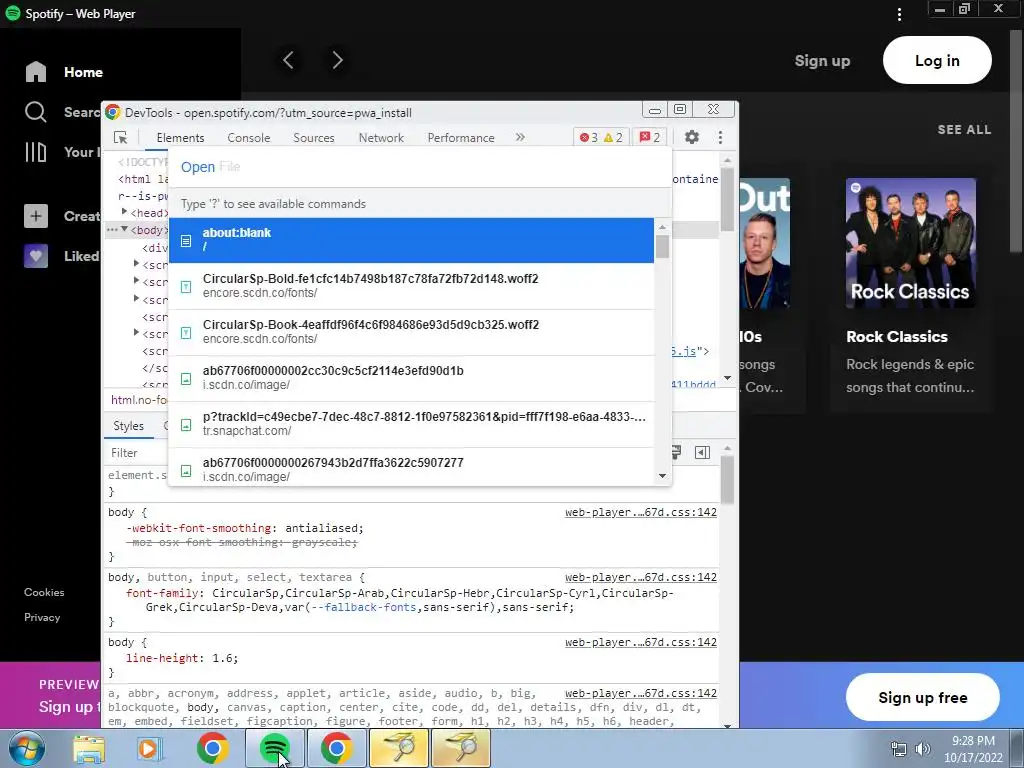1024x768 pixels.
Task: Open Cookies link in sidebar
Action: pos(44,592)
